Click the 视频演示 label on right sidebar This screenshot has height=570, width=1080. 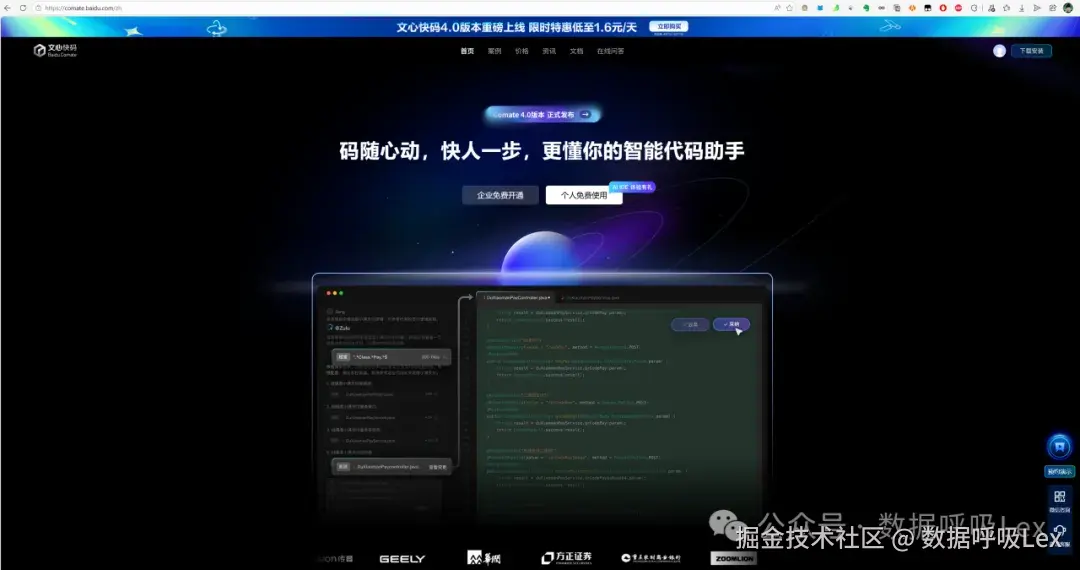pyautogui.click(x=1060, y=472)
